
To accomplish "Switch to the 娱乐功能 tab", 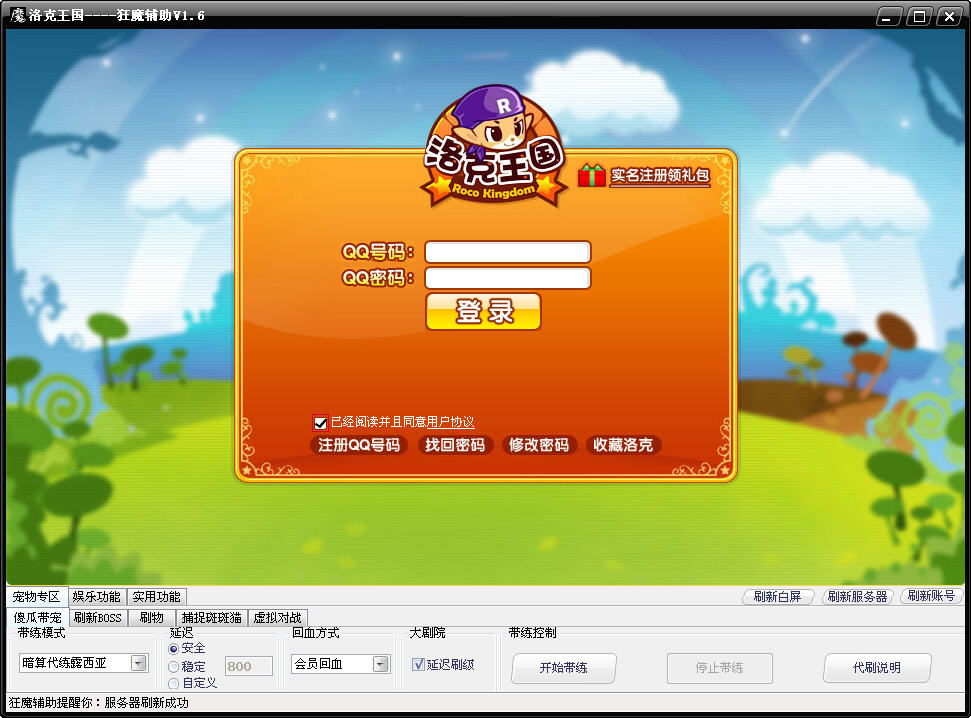I will click(97, 597).
